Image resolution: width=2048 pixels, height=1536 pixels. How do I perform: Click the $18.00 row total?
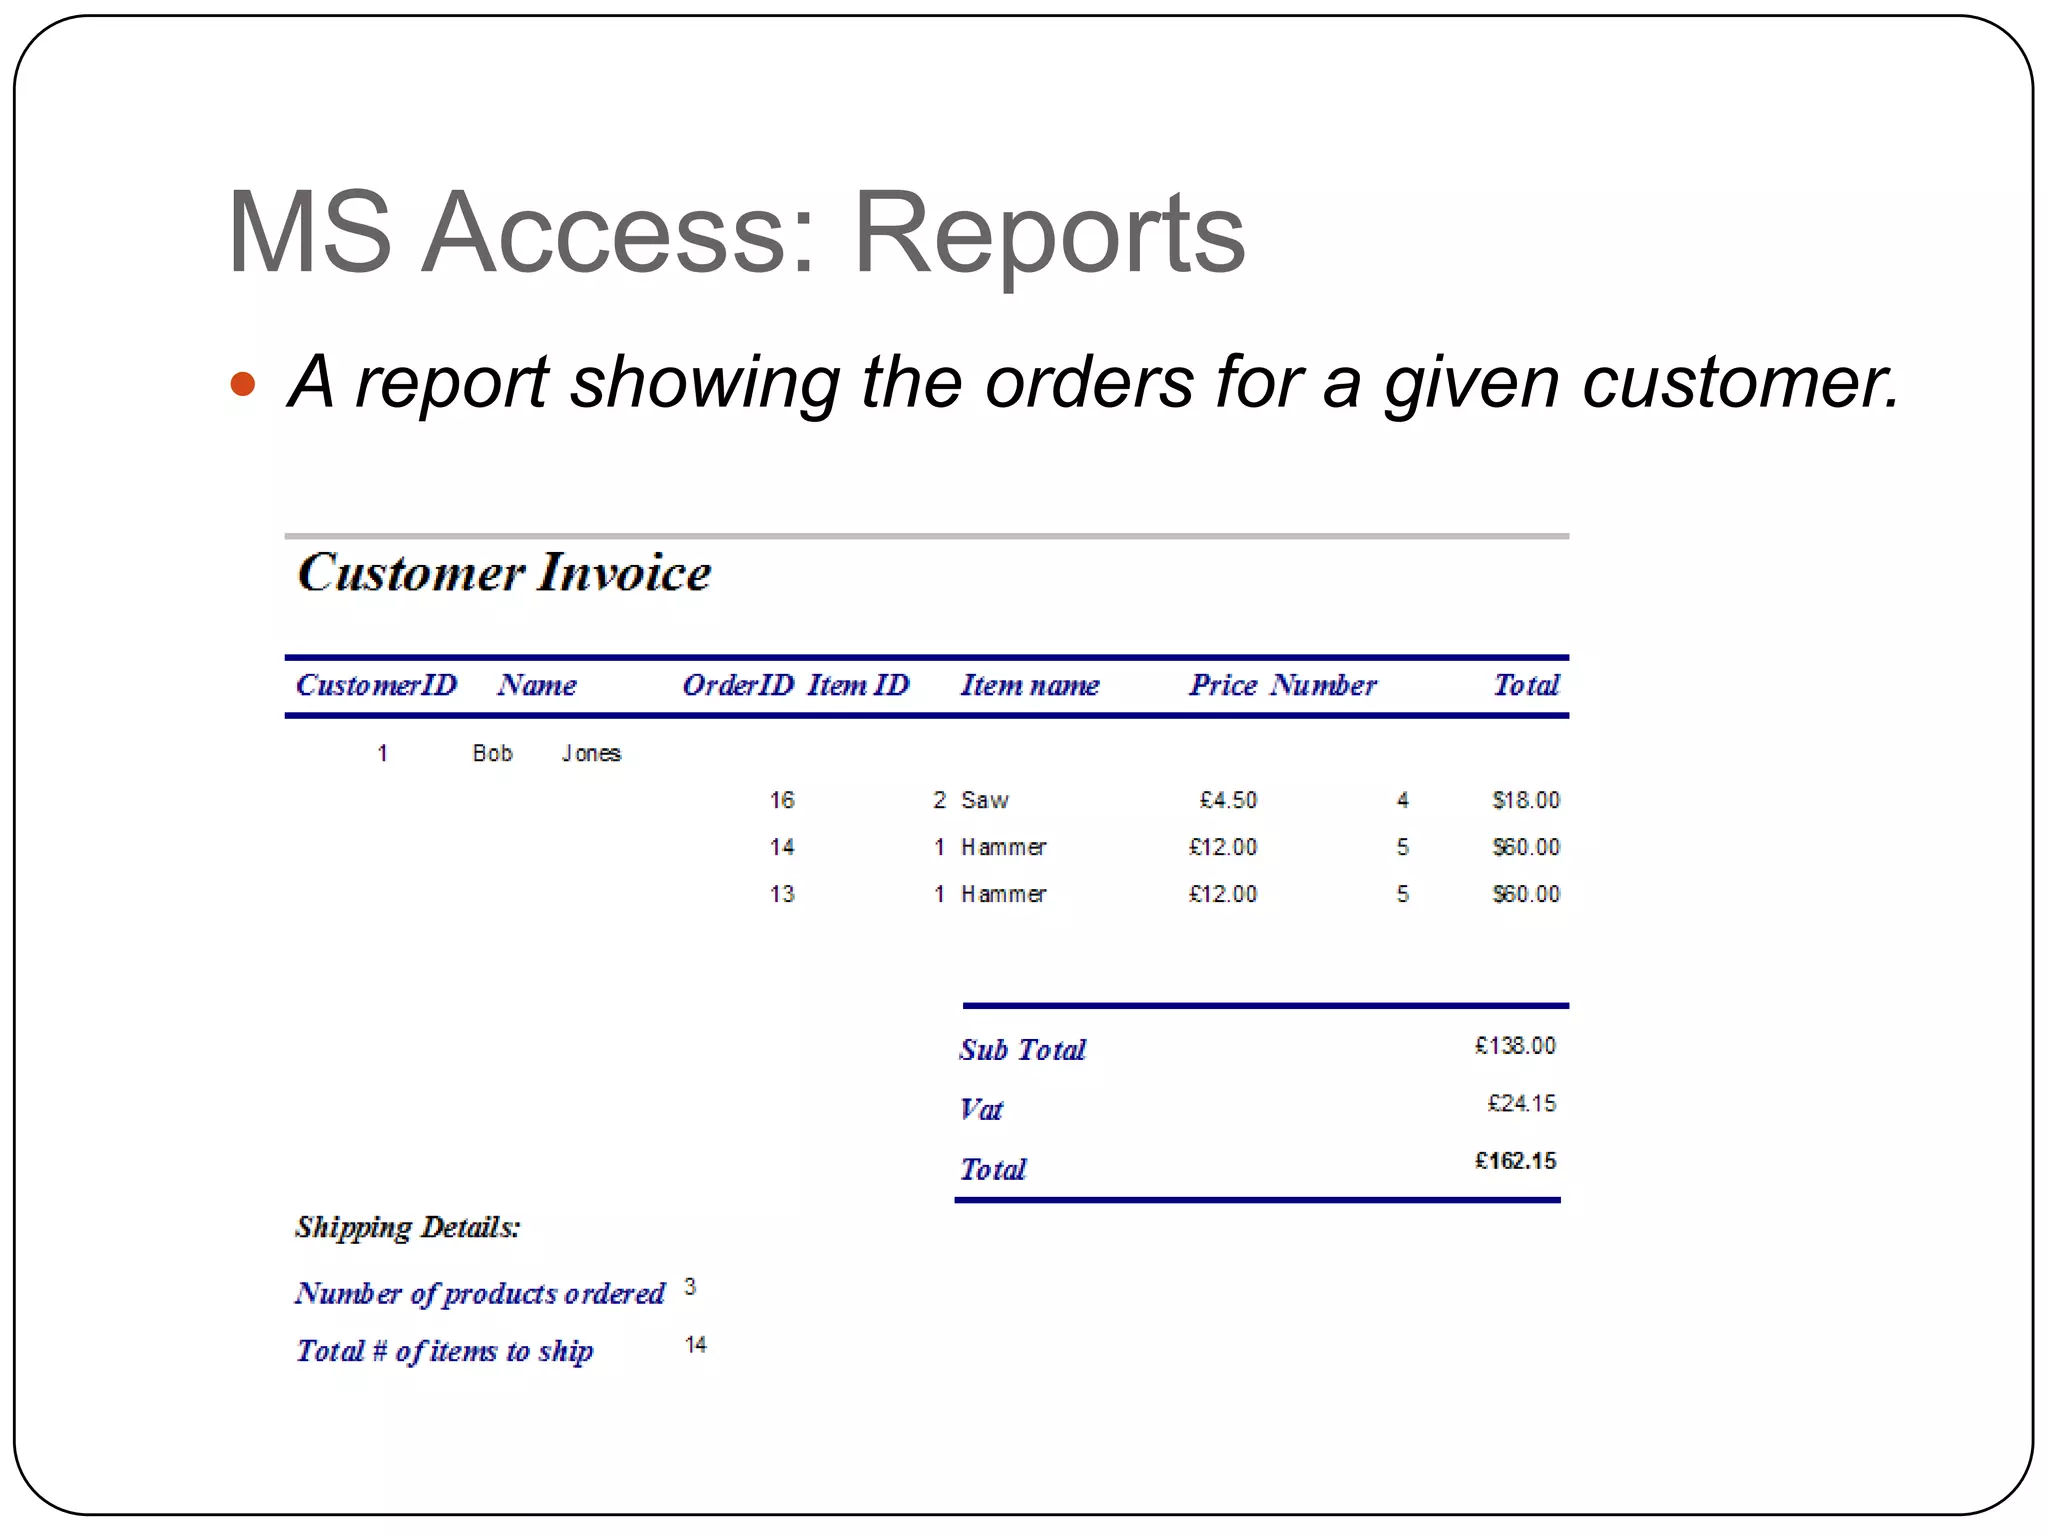click(x=1526, y=800)
